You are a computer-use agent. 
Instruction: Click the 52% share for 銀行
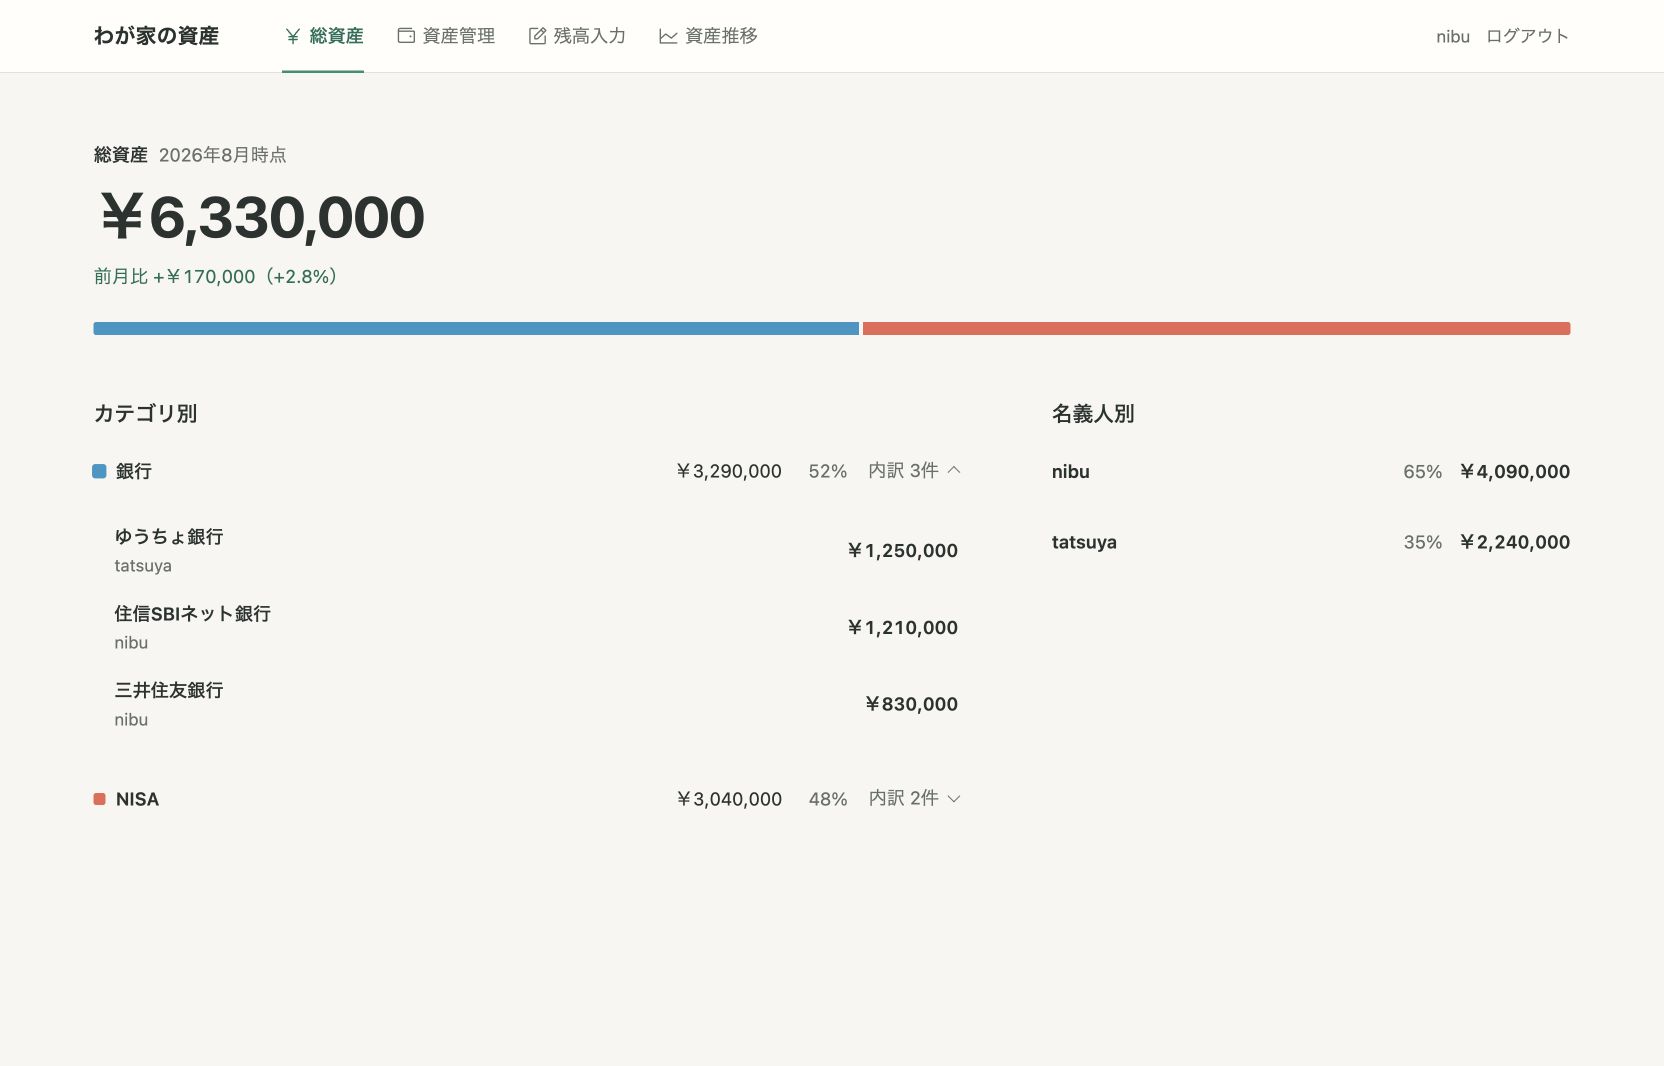[828, 471]
